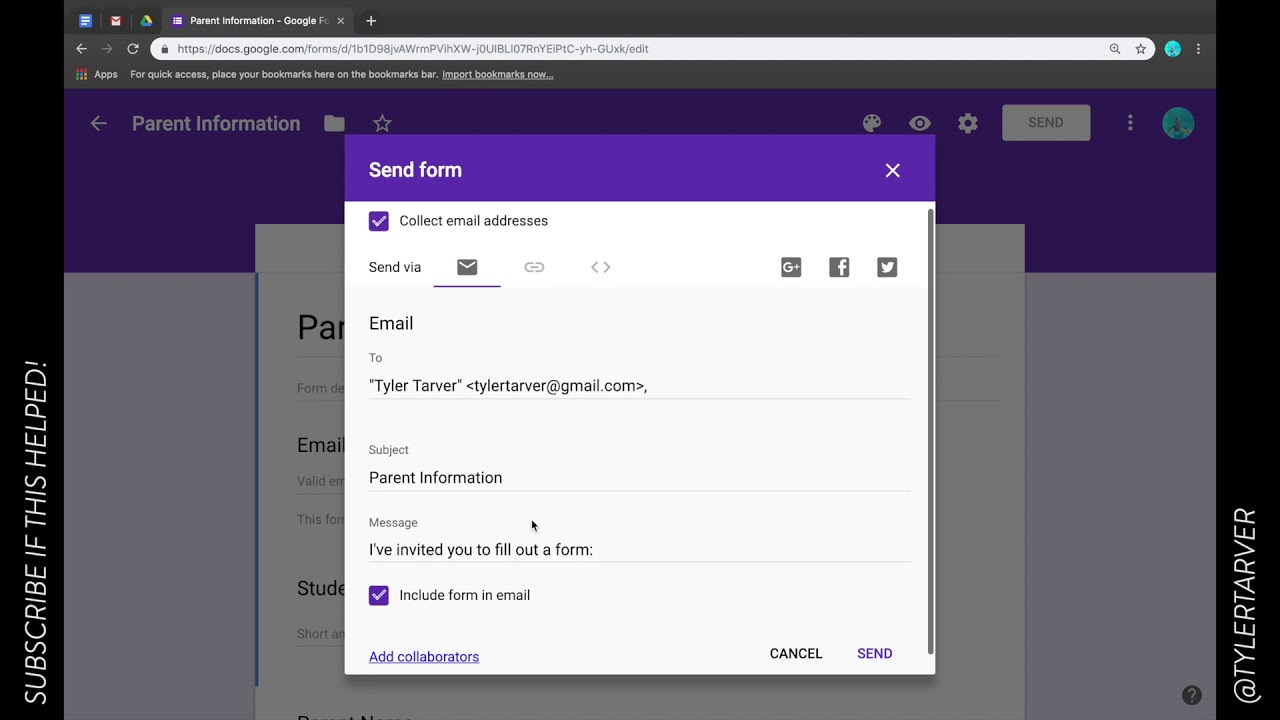Share form on Twitter
Image resolution: width=1280 pixels, height=720 pixels.
point(887,267)
